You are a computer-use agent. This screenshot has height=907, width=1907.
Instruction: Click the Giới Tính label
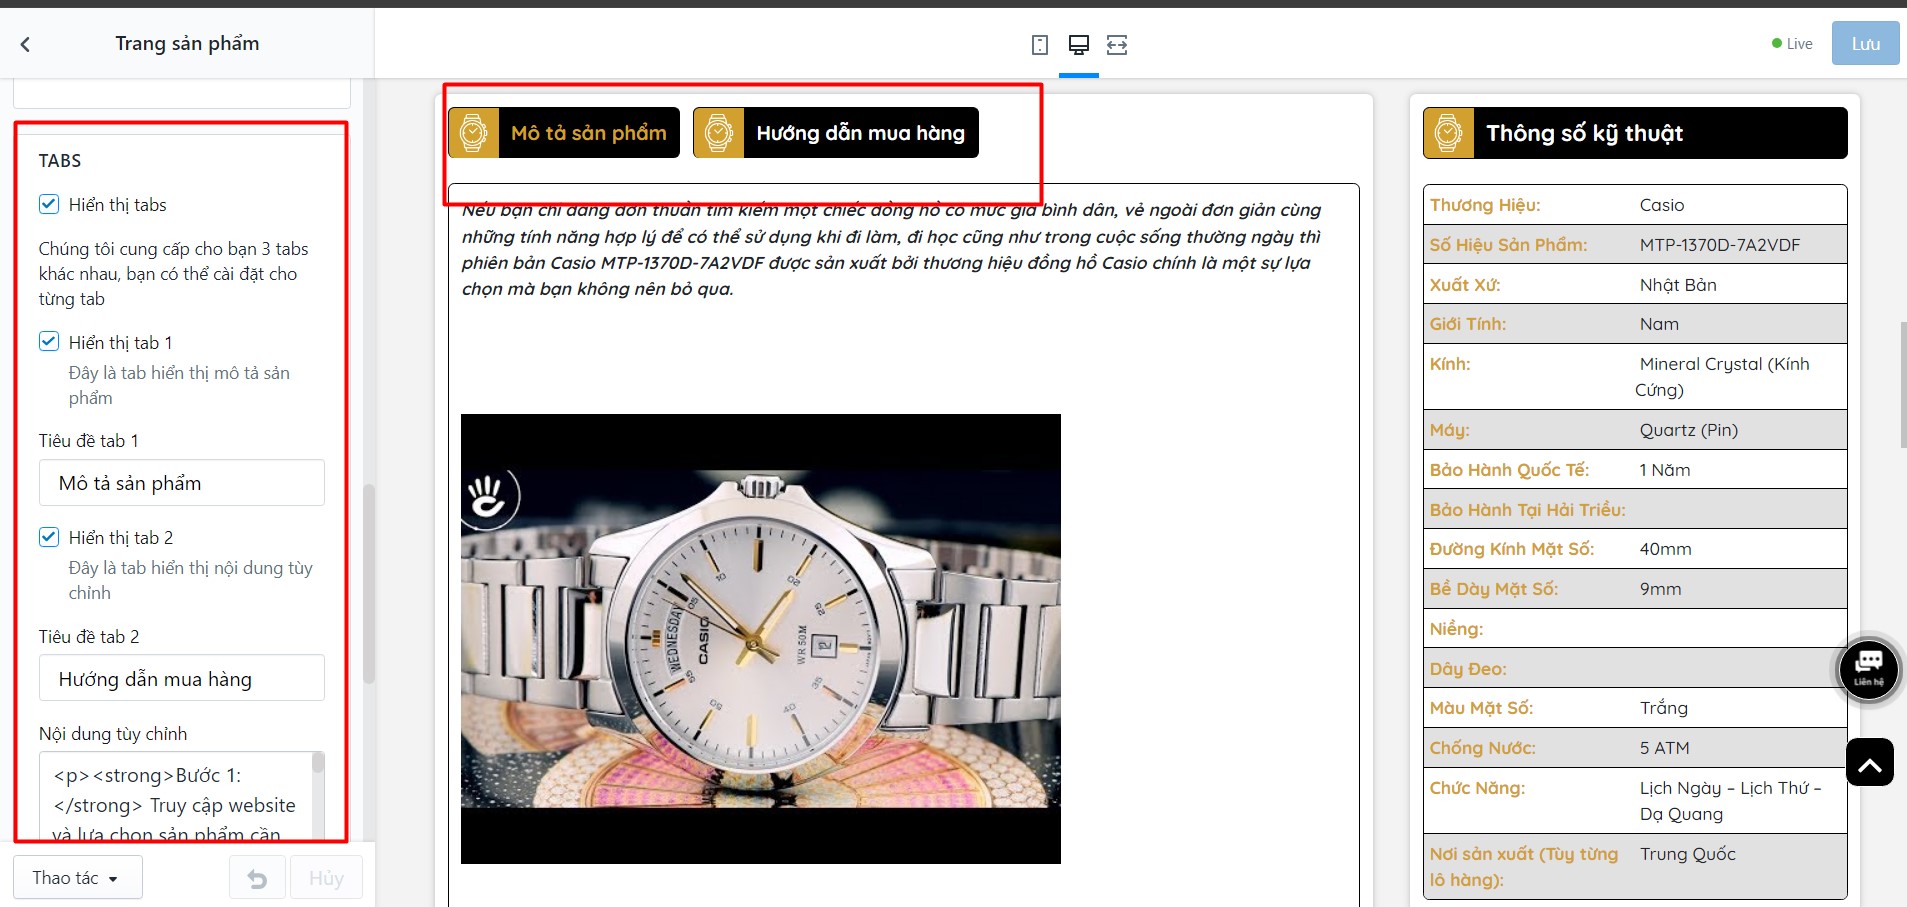click(x=1468, y=324)
